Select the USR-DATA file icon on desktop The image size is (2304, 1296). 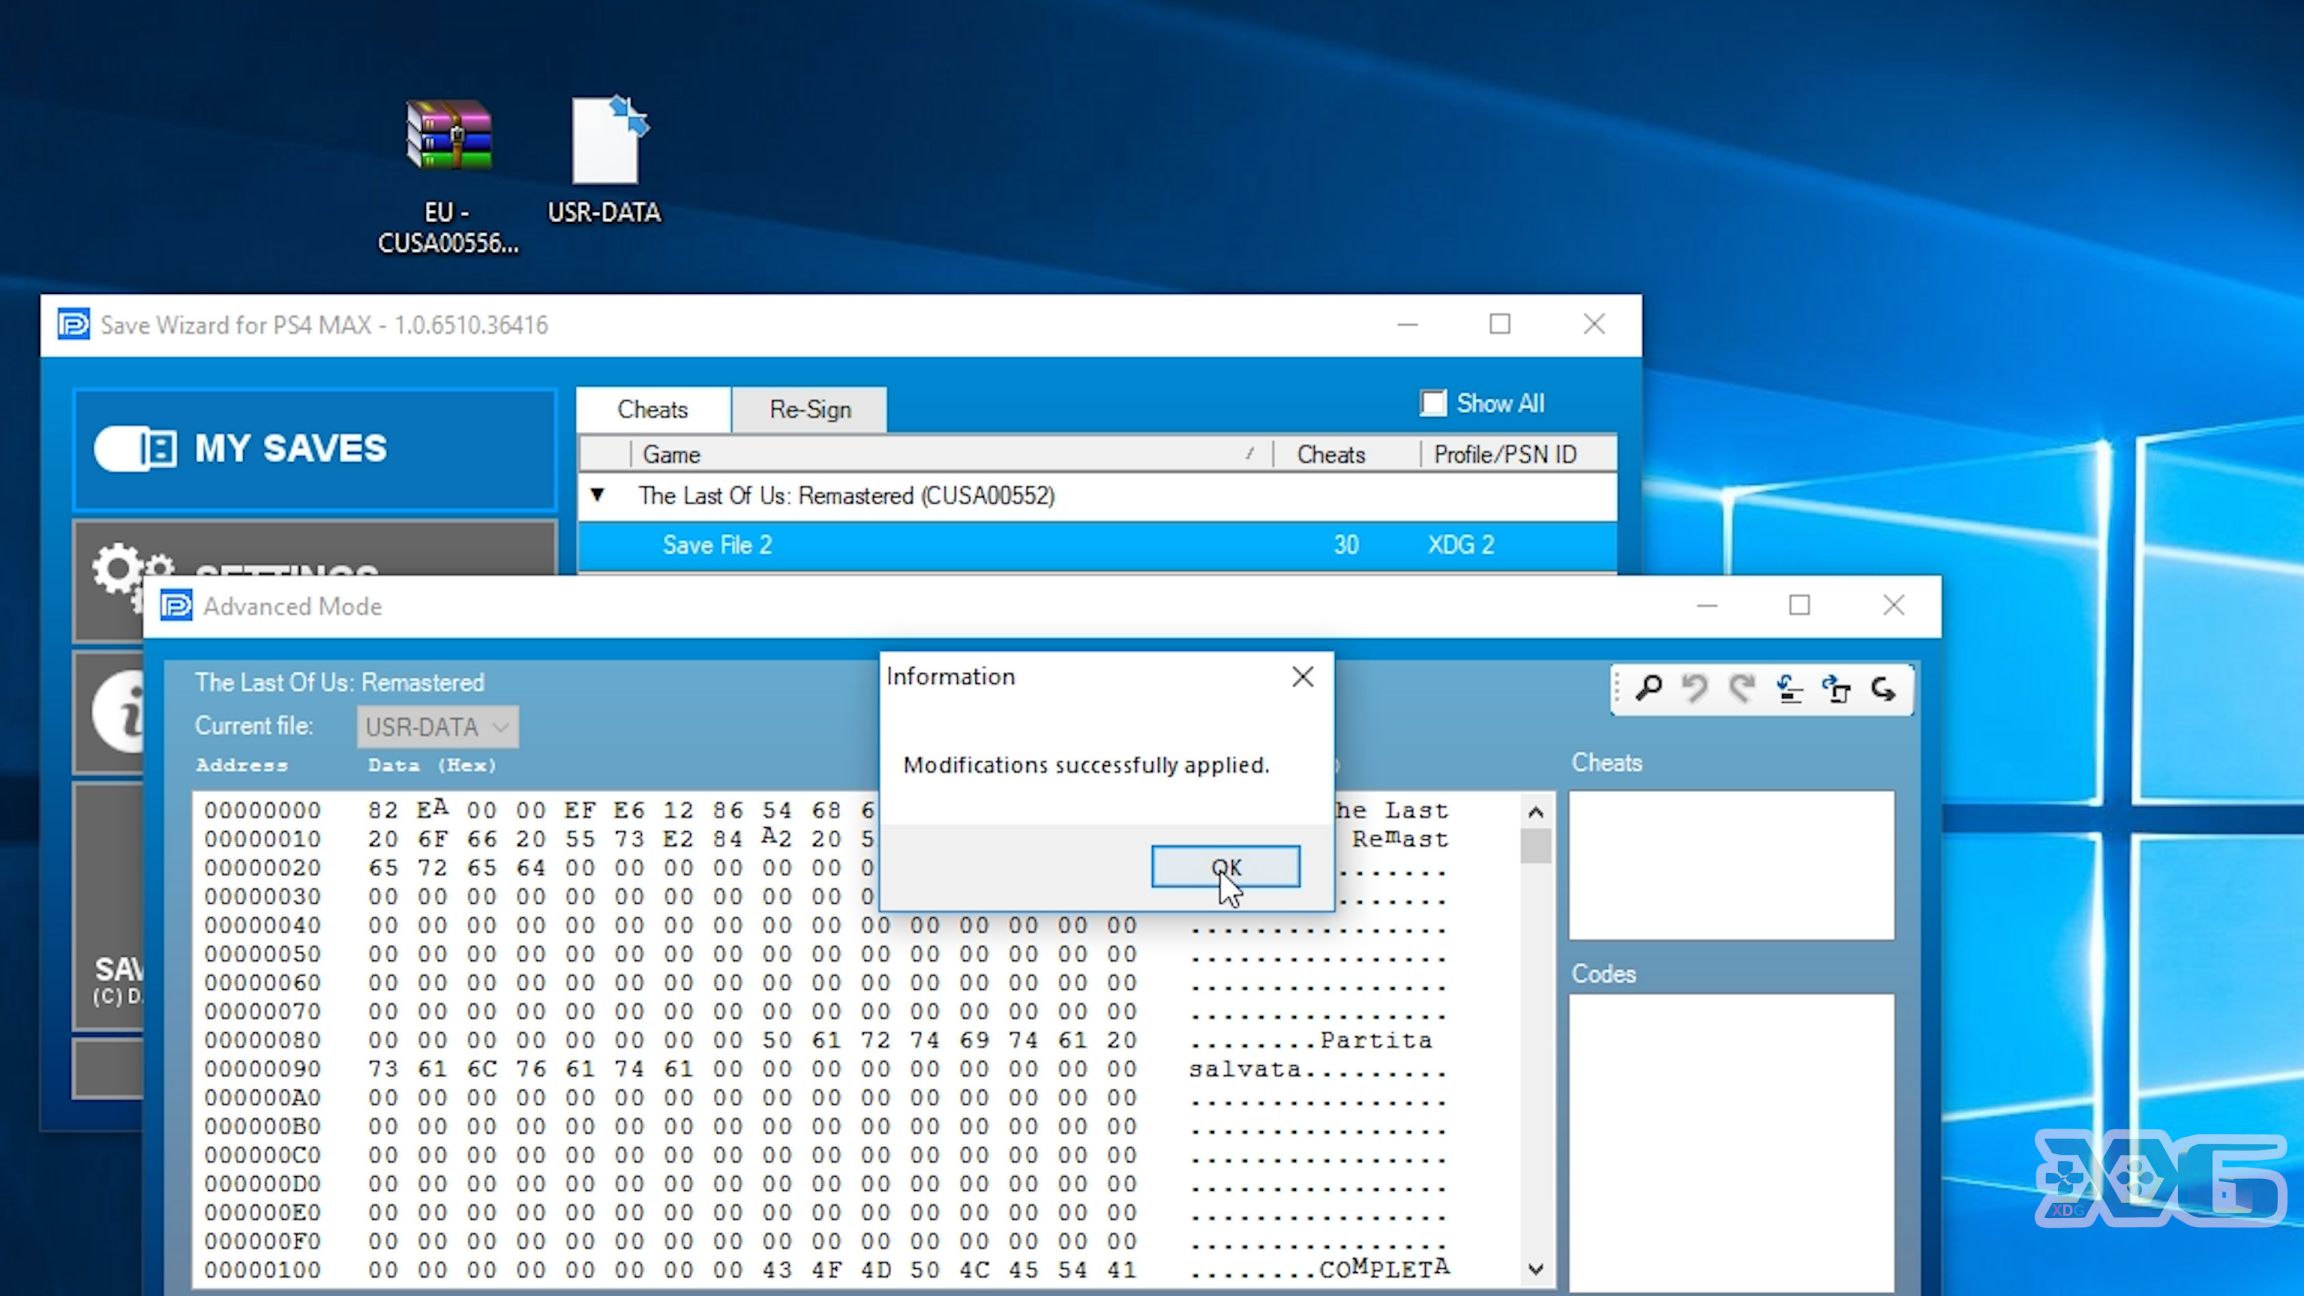(605, 160)
